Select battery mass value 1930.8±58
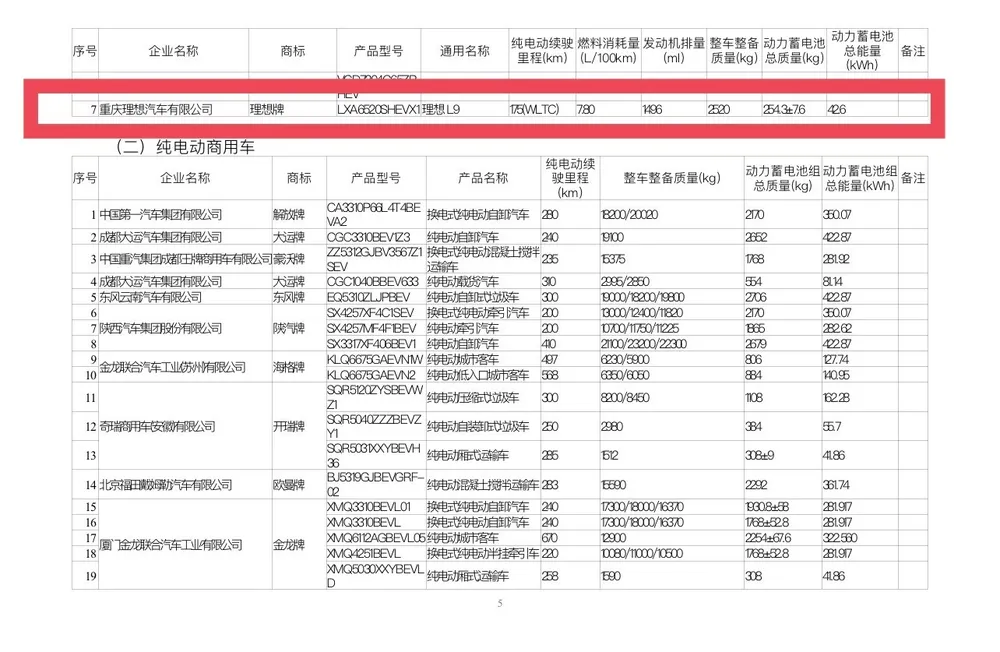 click(x=767, y=507)
